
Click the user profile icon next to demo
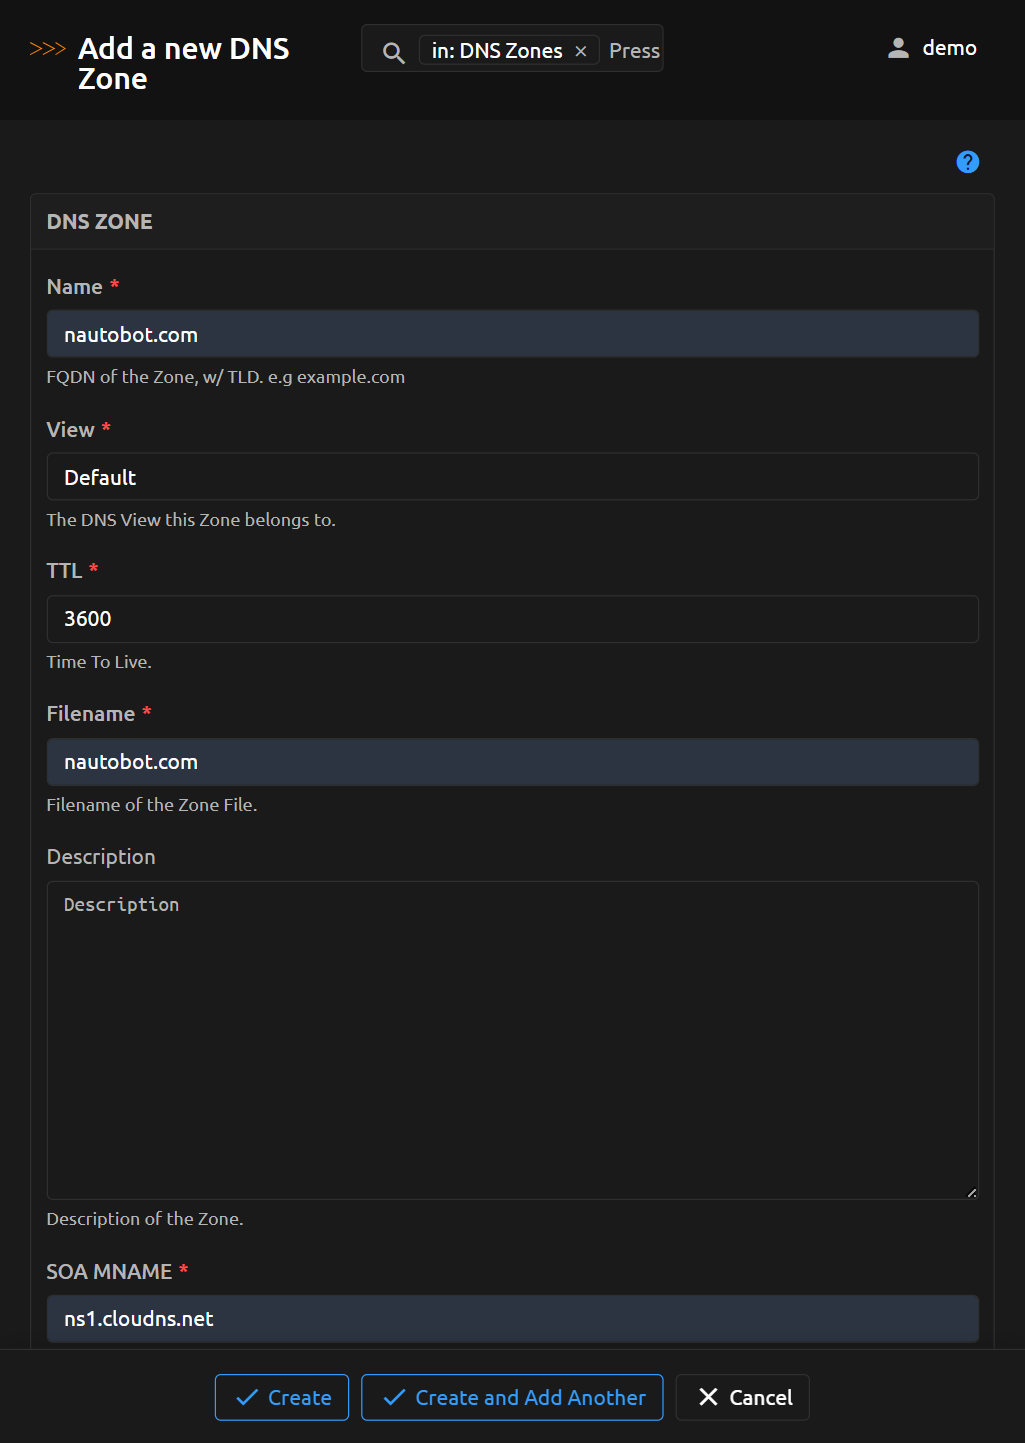[x=897, y=47]
